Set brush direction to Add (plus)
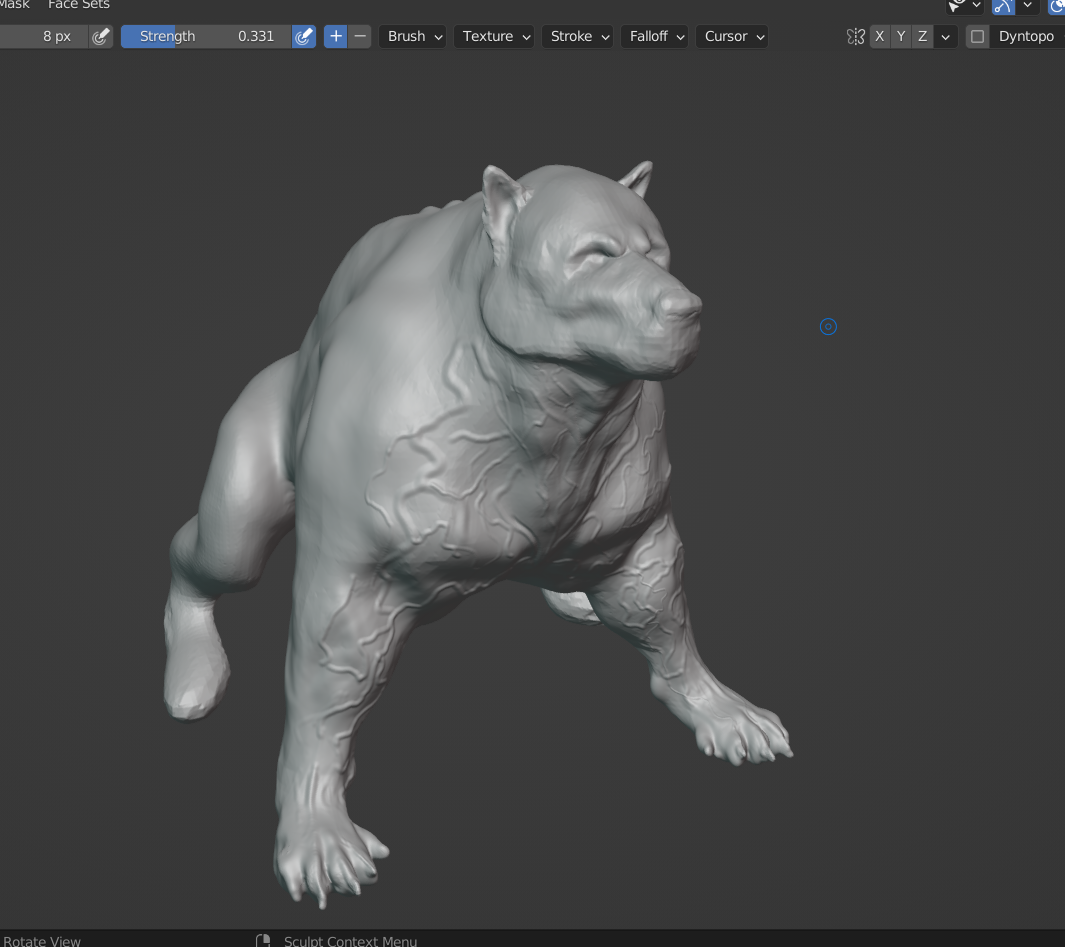 click(336, 37)
